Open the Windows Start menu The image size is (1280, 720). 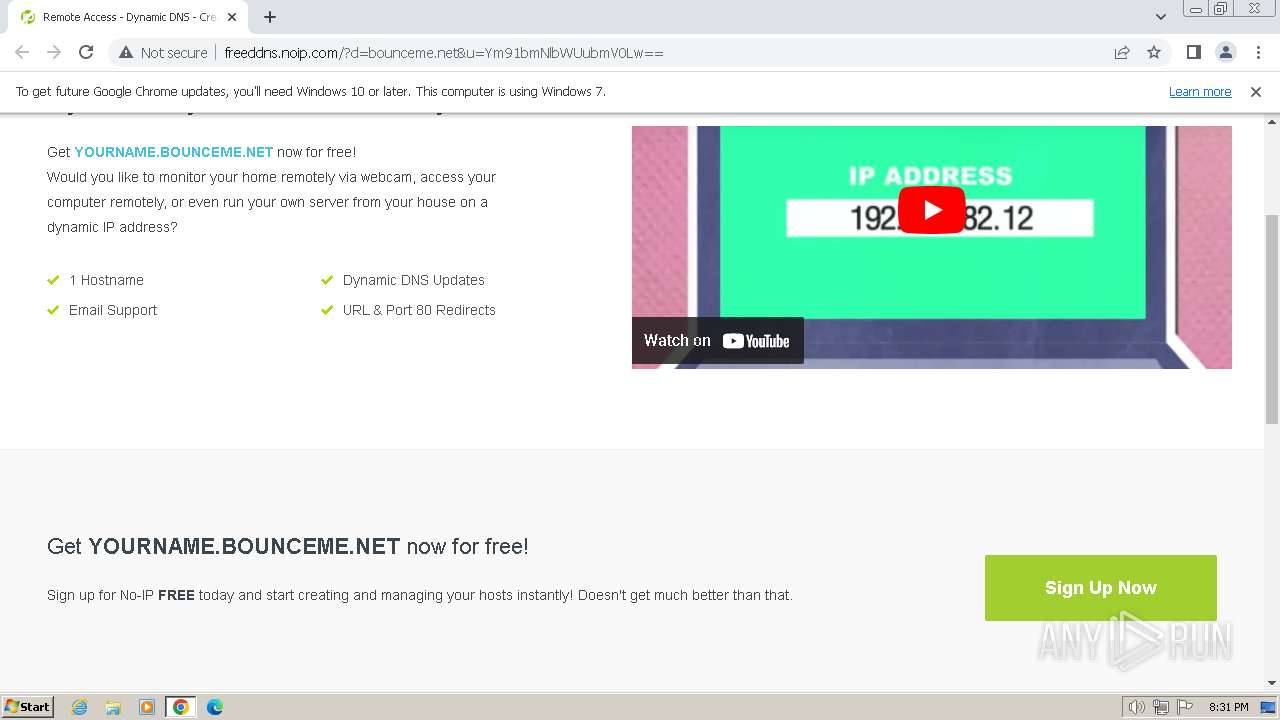[28, 706]
